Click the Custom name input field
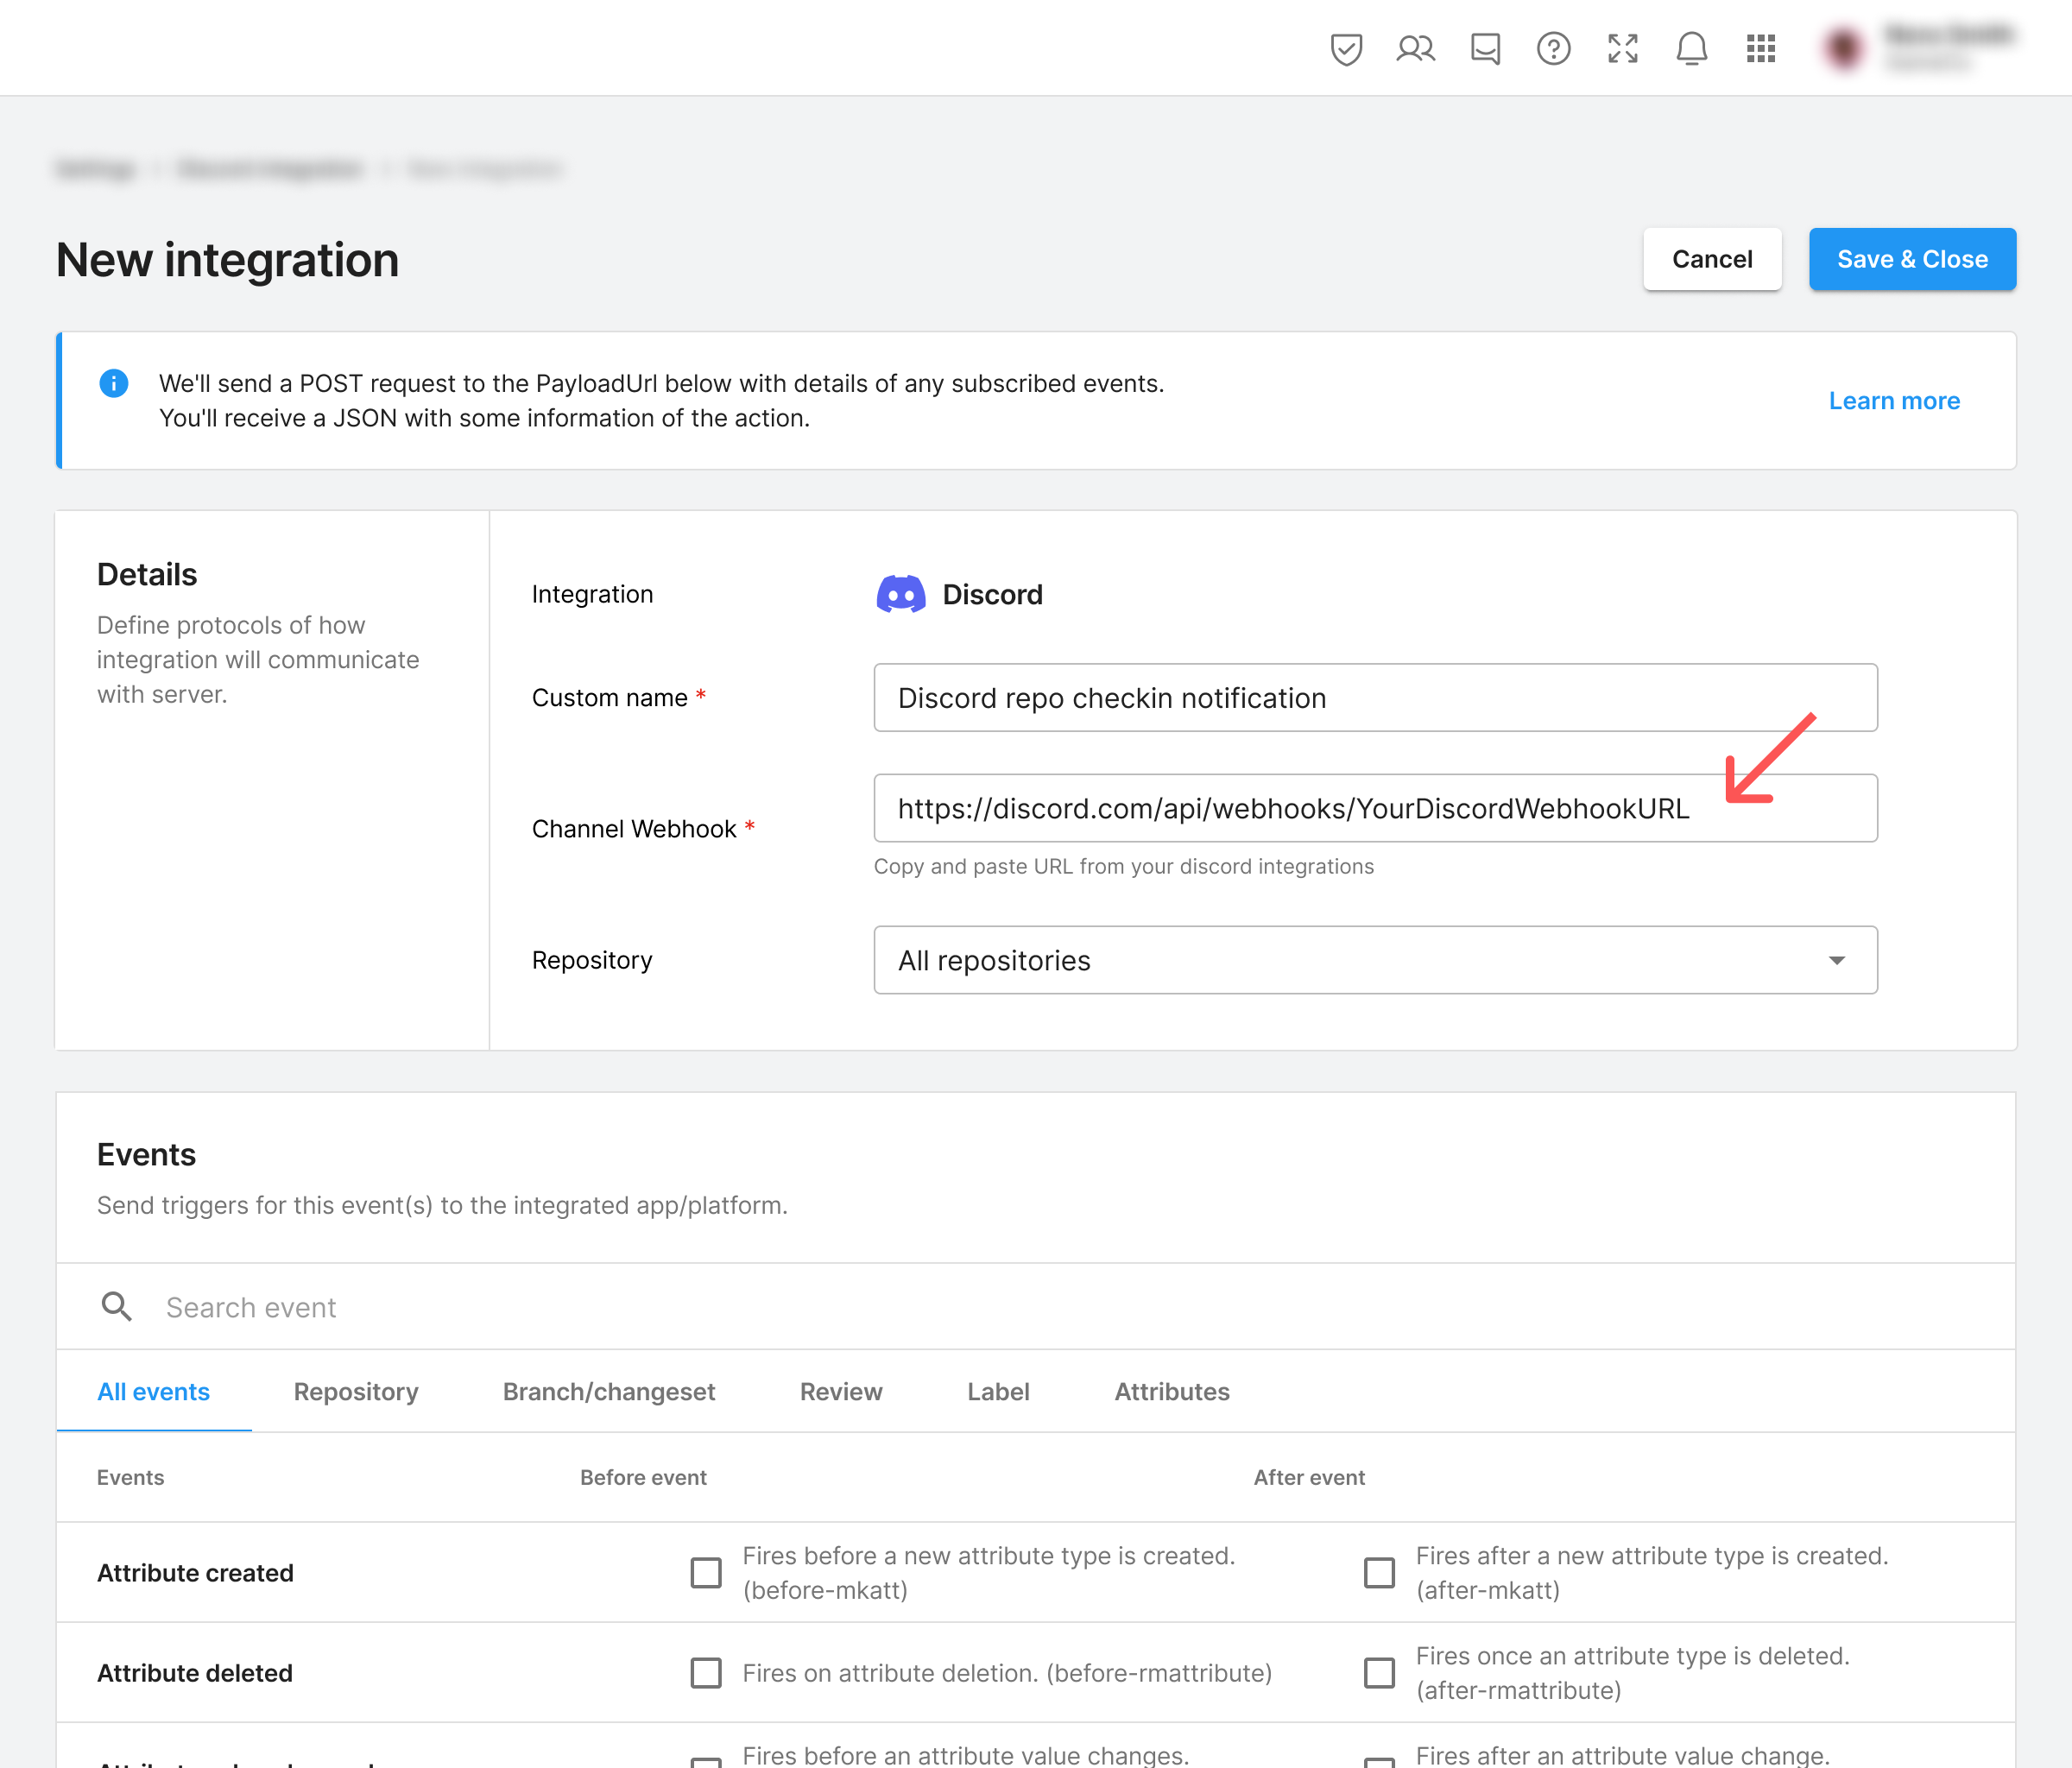 [x=1377, y=697]
